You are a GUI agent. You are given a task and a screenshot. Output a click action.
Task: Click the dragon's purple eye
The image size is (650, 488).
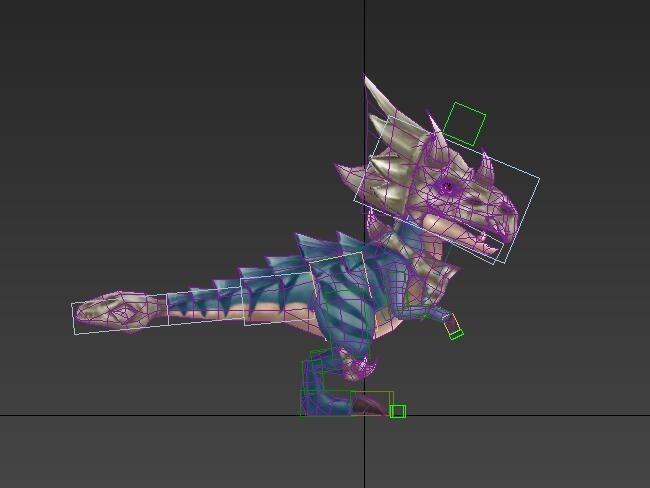447,187
